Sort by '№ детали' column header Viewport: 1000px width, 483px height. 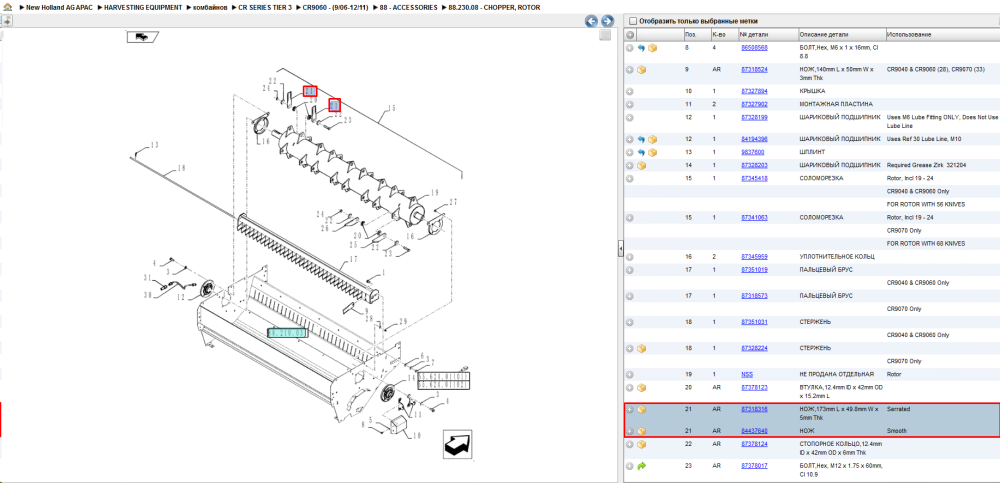pyautogui.click(x=767, y=34)
